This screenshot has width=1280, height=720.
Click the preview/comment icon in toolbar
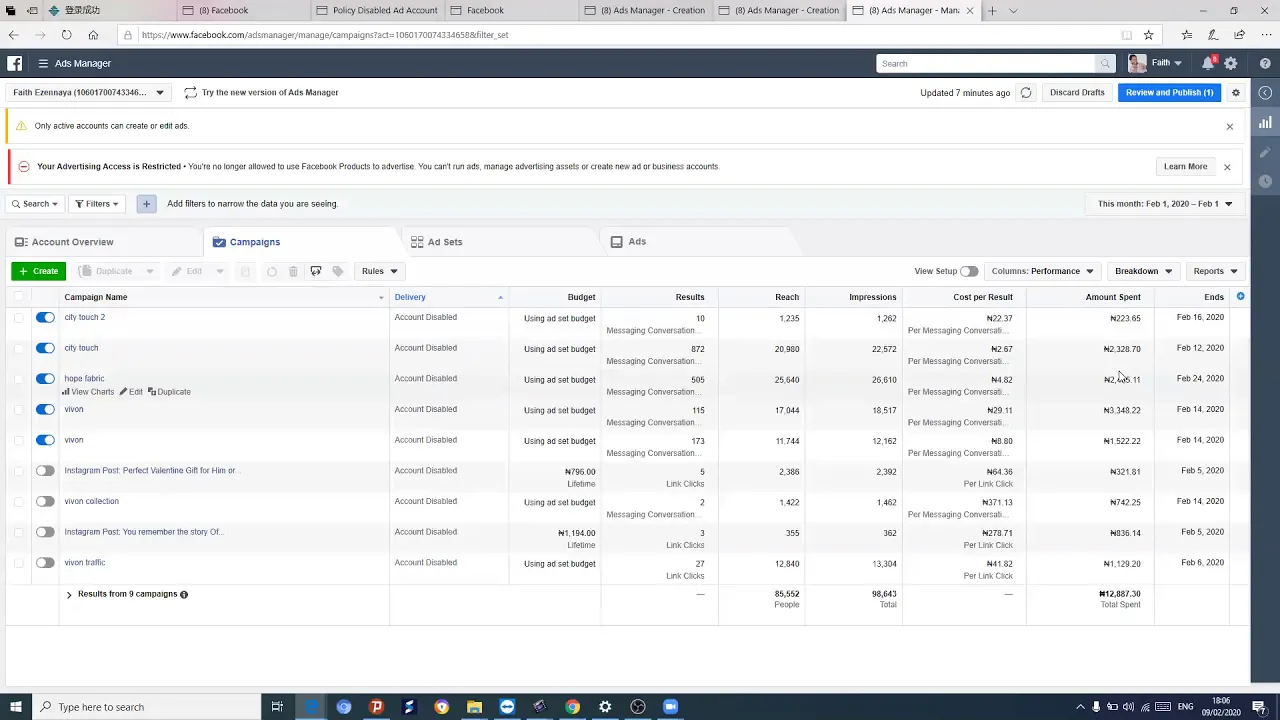point(315,271)
